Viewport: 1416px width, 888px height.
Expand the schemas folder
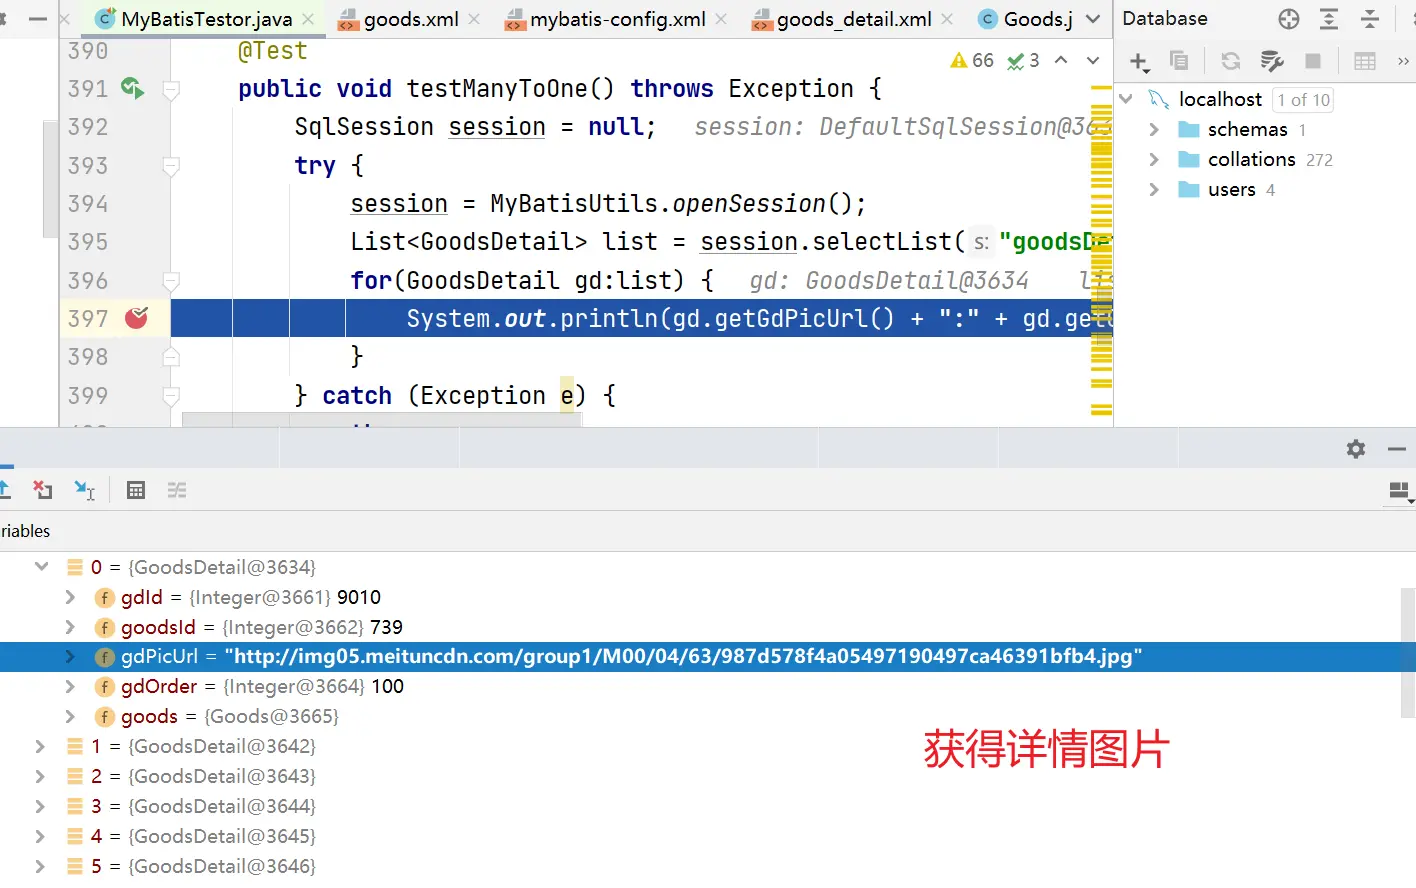1154,129
